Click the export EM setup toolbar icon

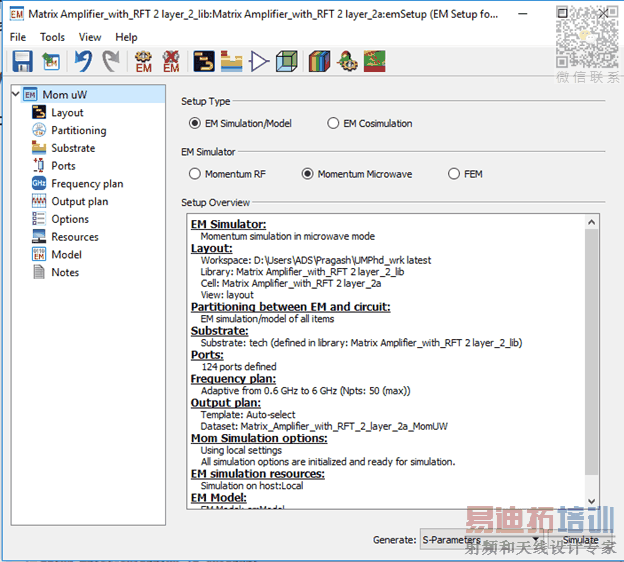point(51,61)
